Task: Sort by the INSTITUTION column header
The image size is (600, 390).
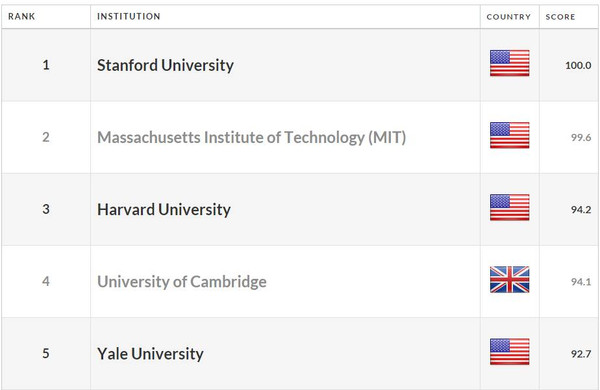Action: (129, 16)
